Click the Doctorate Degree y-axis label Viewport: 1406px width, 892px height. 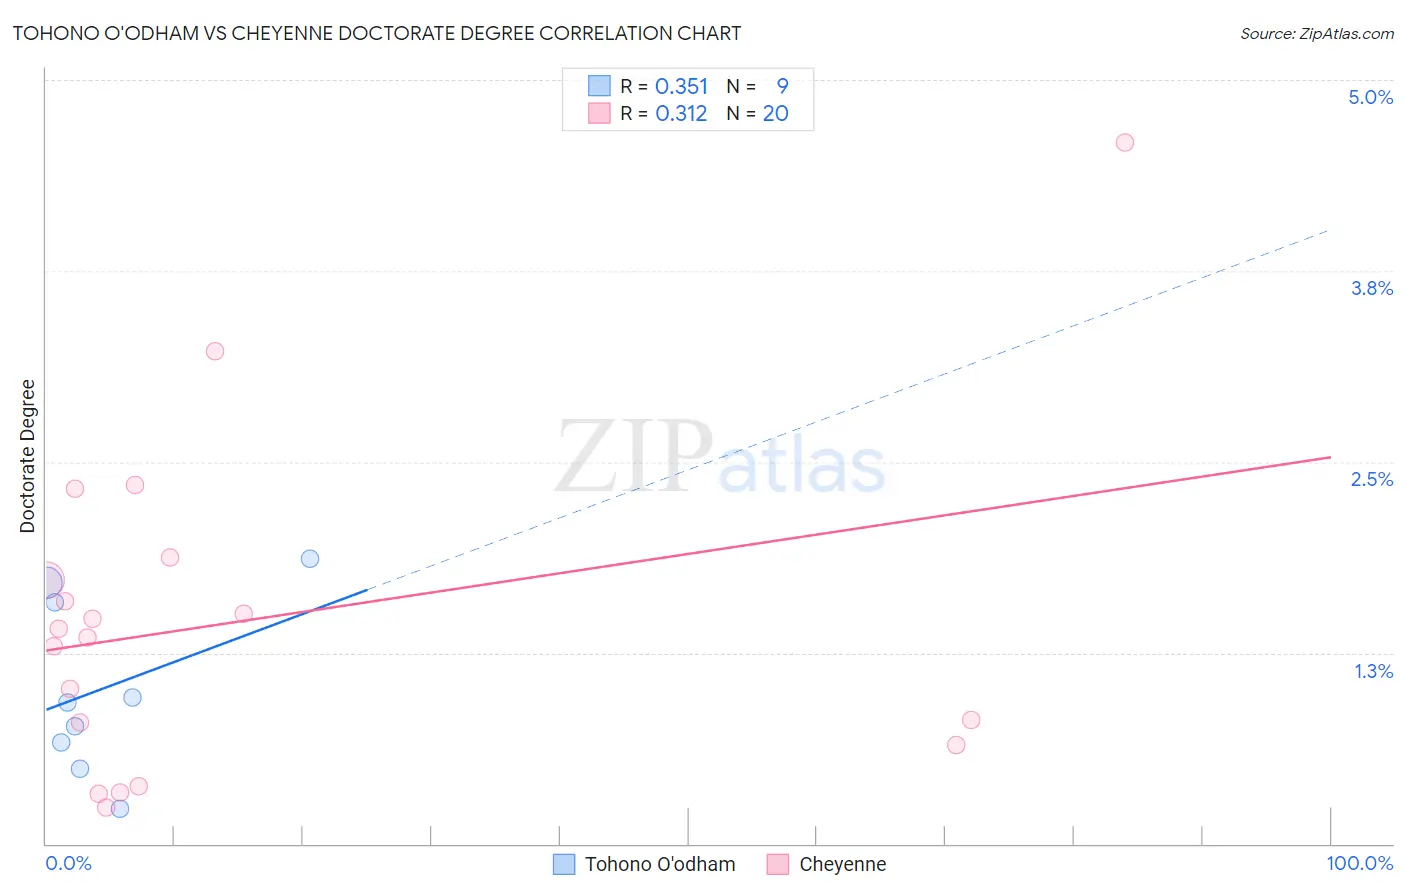28,456
